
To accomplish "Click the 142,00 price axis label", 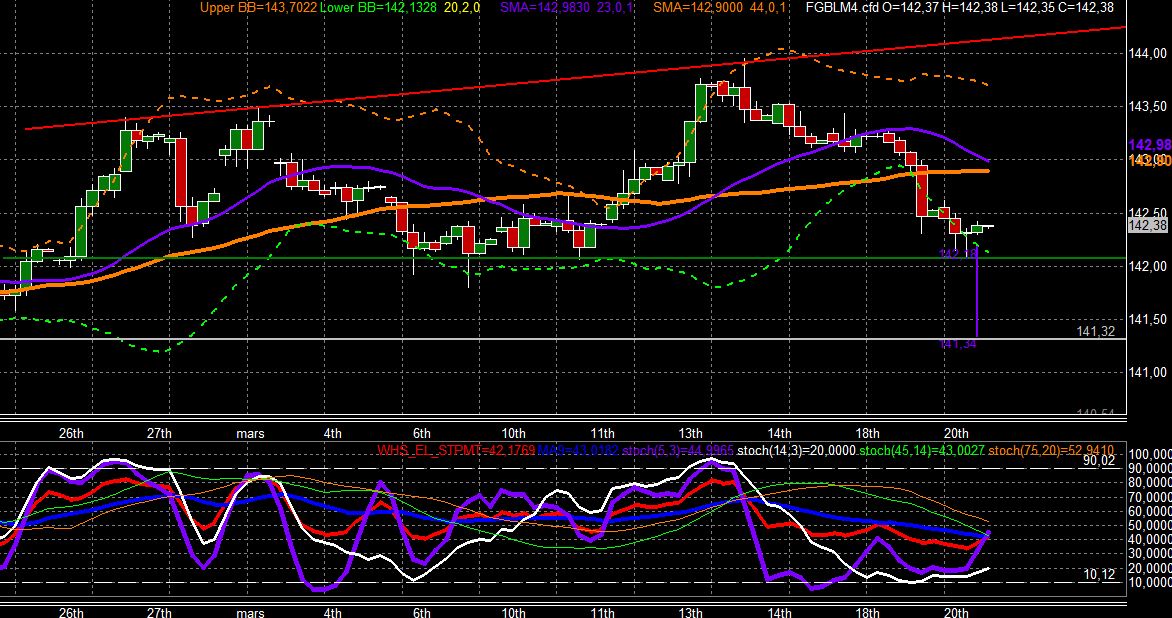I will [x=1148, y=267].
